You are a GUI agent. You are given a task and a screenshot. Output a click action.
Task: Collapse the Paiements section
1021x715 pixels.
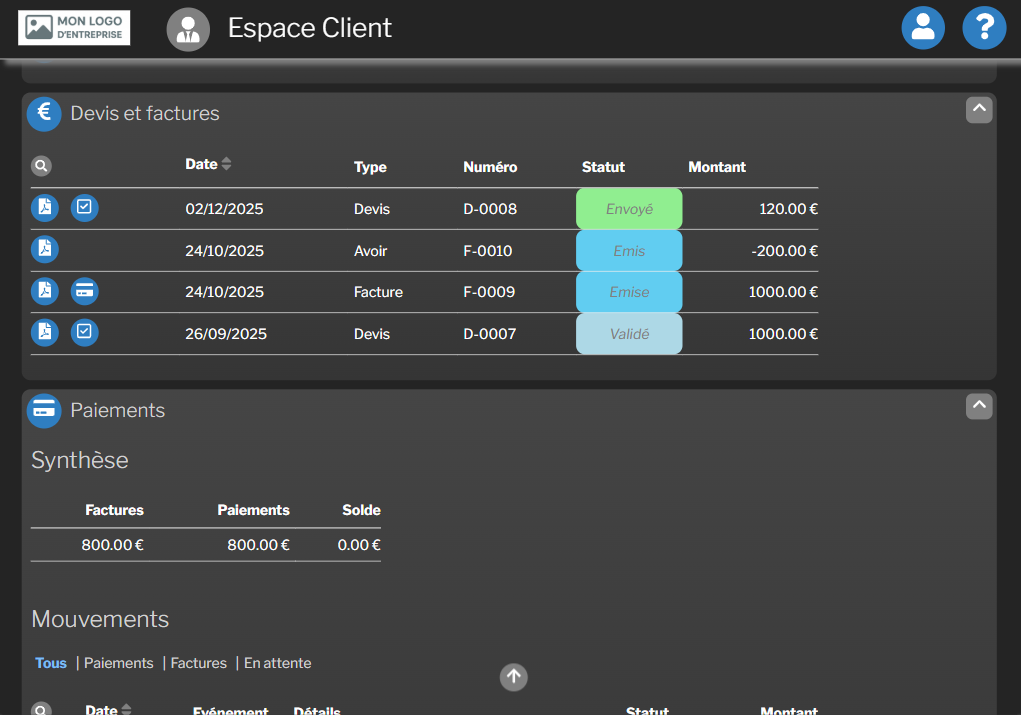tap(979, 406)
